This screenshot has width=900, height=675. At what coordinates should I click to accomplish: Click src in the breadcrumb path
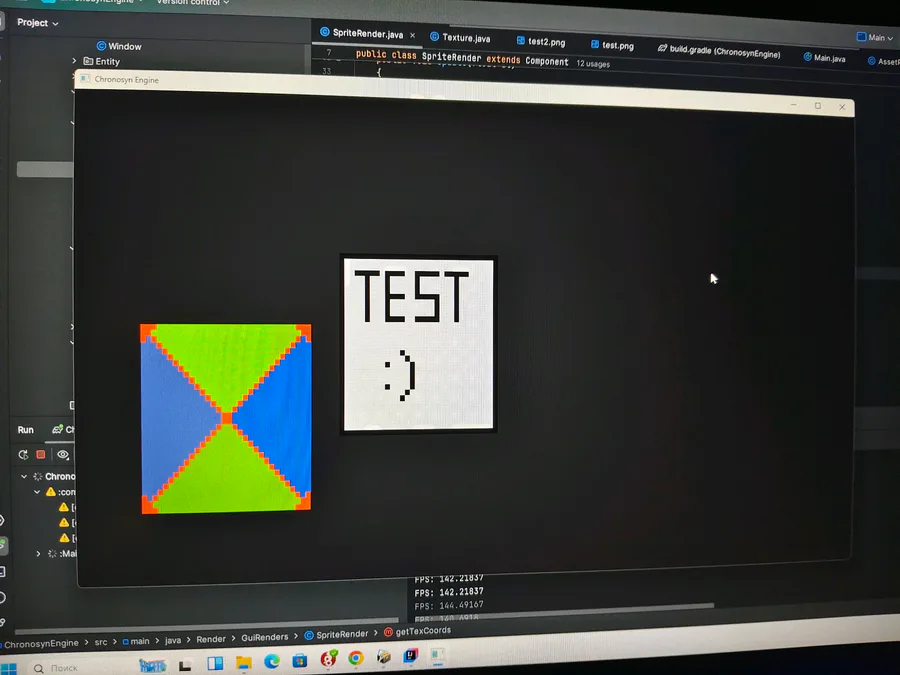[101, 642]
